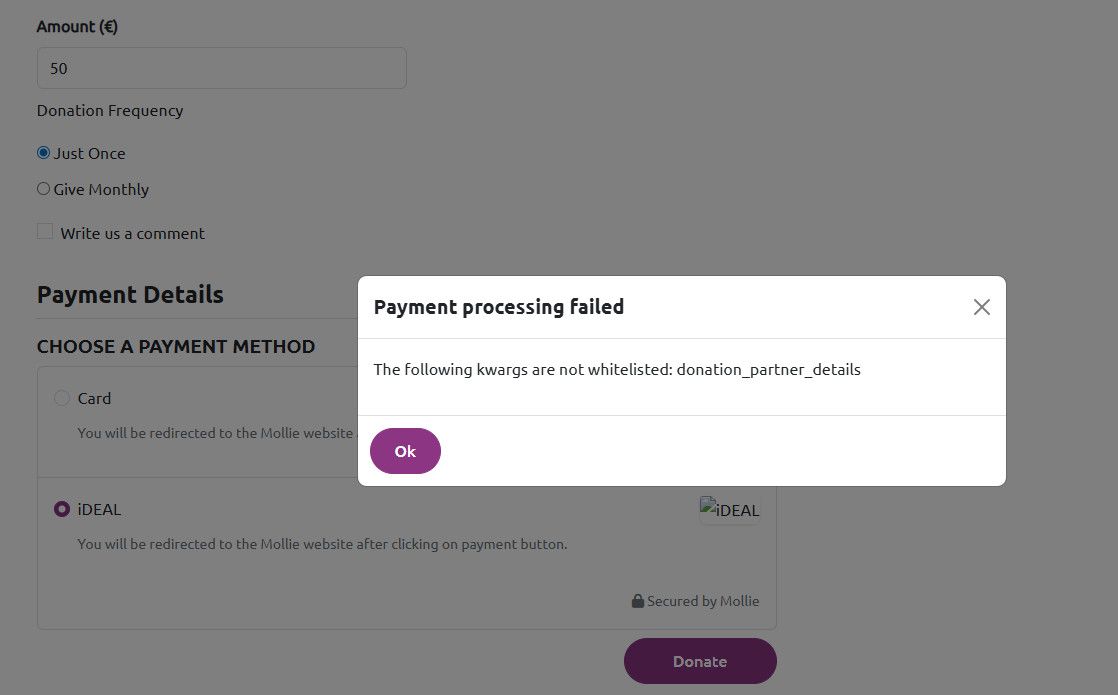
Task: Click the lock icon beside Secured by Mollie
Action: click(637, 601)
